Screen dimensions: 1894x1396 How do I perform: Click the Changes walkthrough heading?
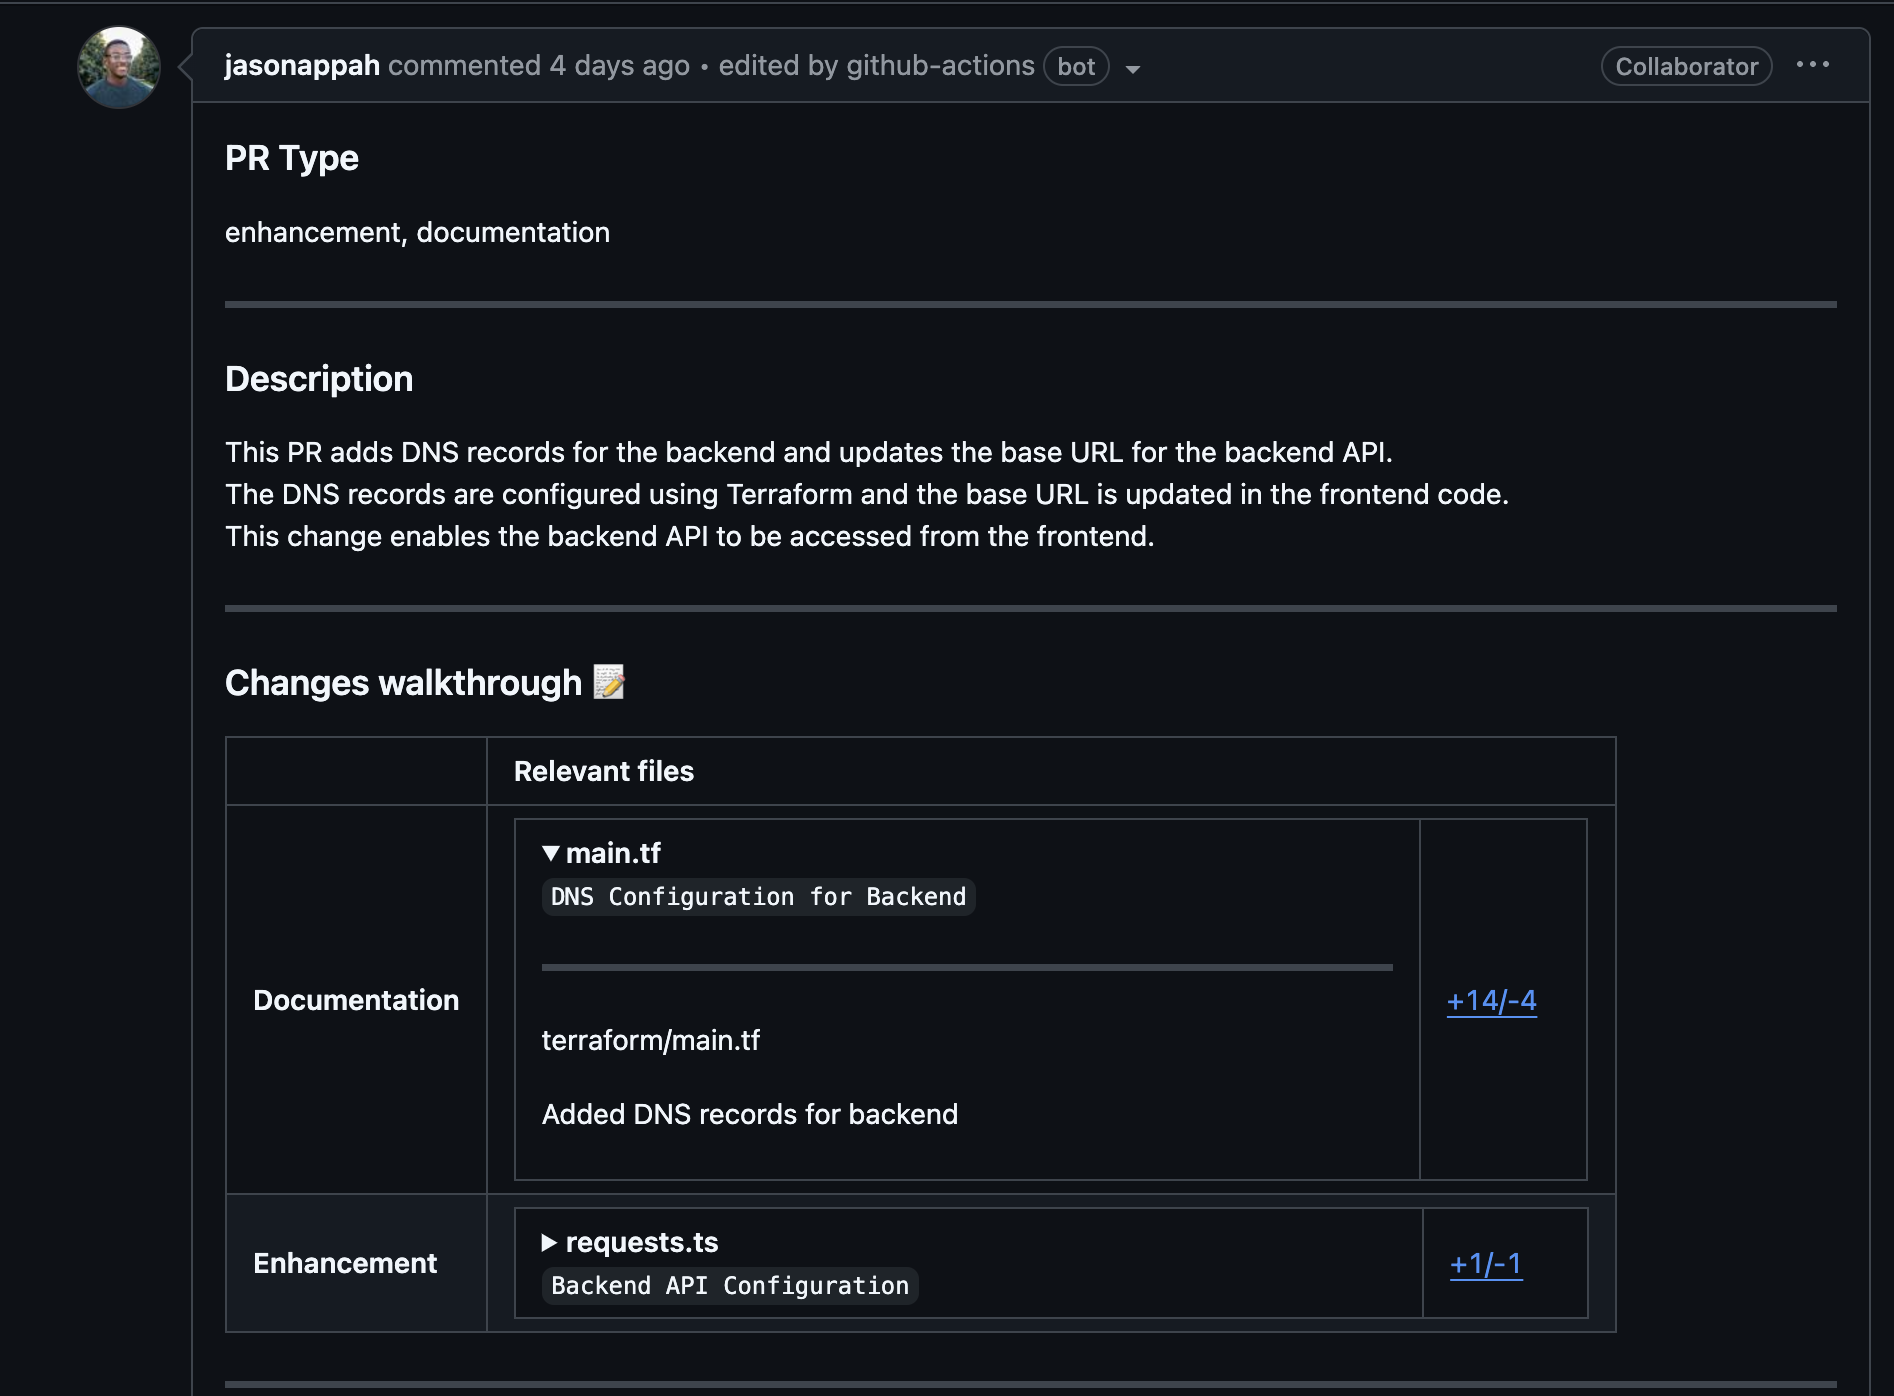tap(403, 683)
